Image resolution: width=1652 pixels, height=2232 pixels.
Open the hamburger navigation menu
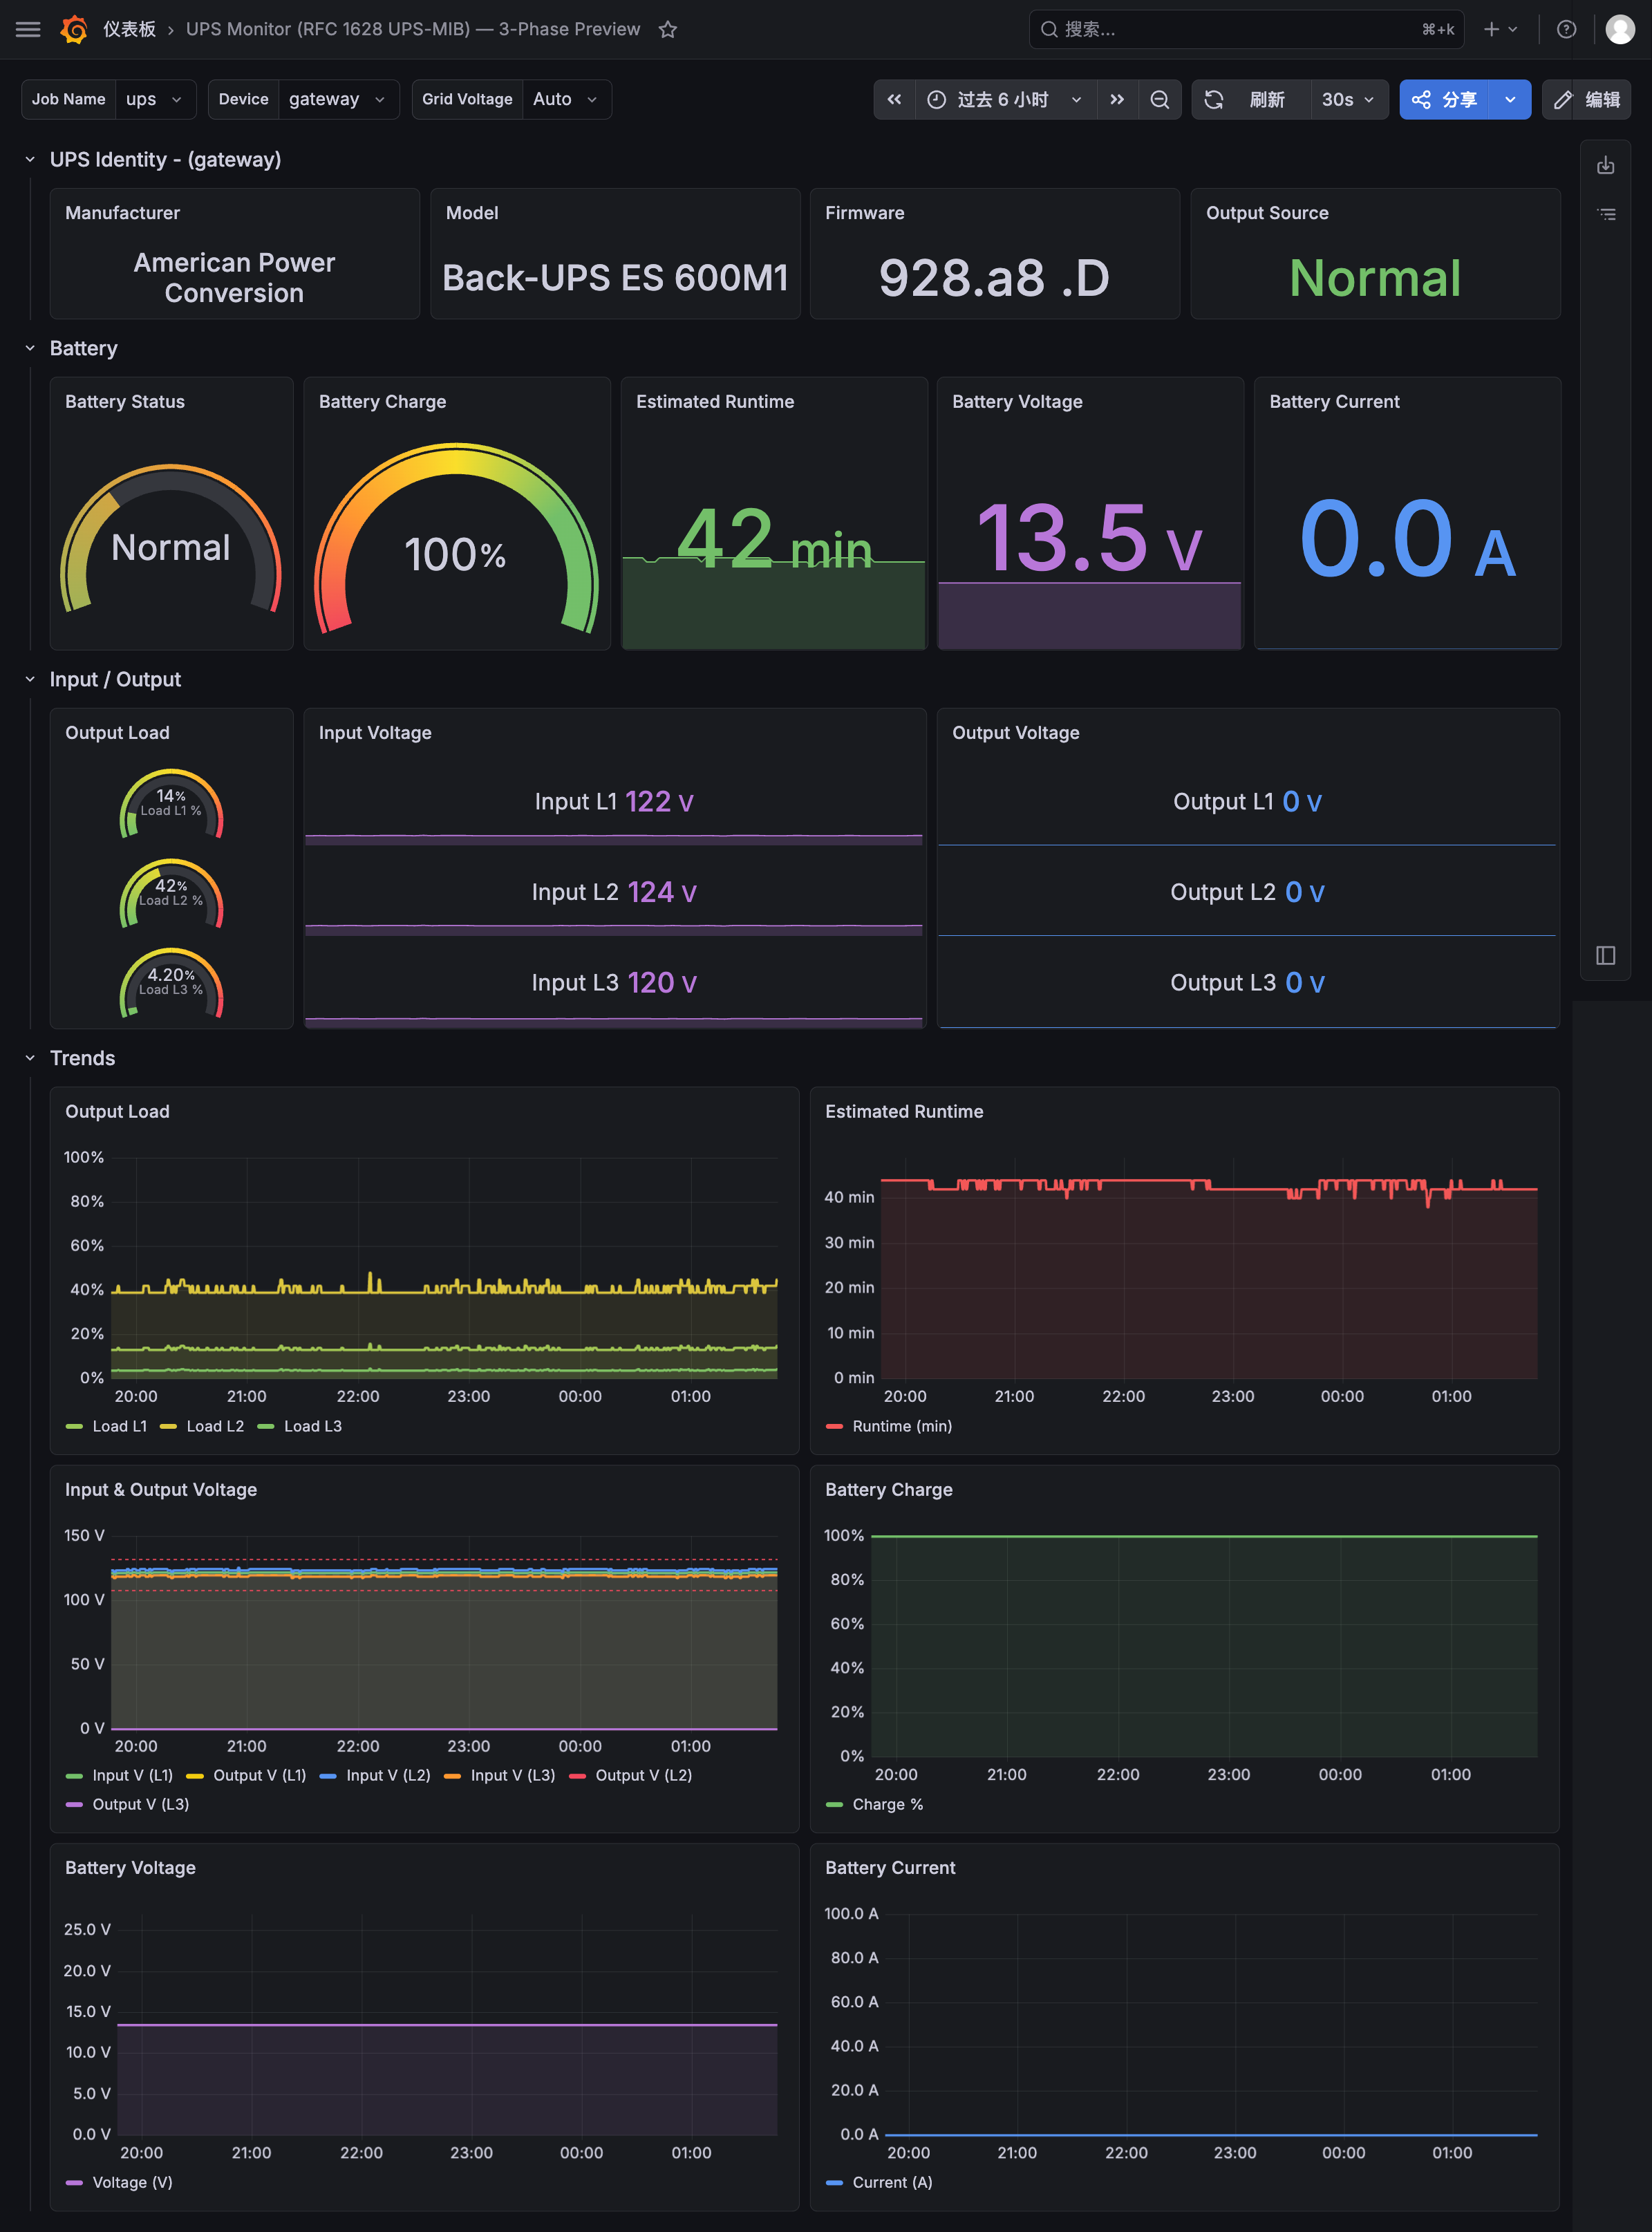click(x=28, y=29)
